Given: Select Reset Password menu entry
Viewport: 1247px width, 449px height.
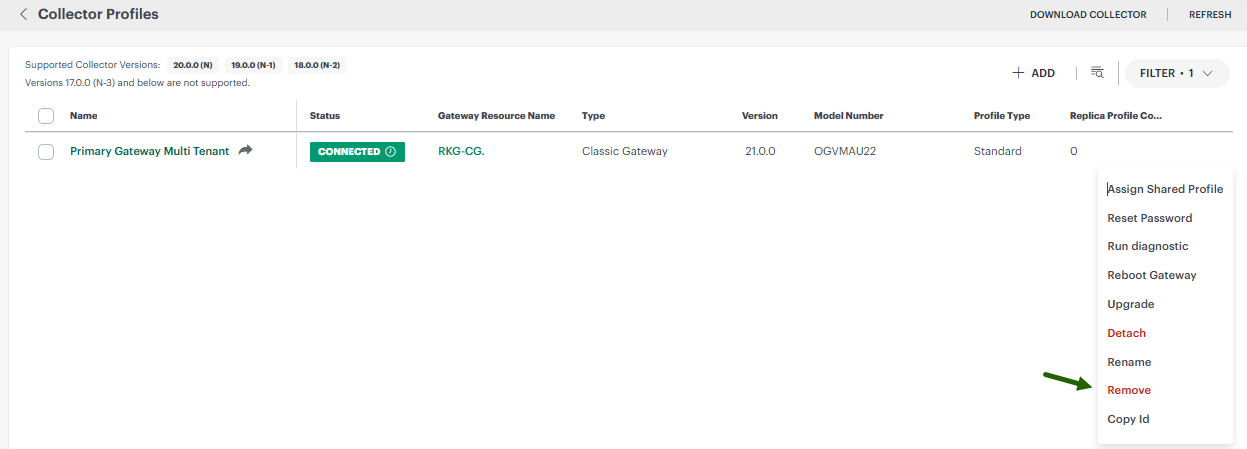Looking at the screenshot, I should (1150, 218).
